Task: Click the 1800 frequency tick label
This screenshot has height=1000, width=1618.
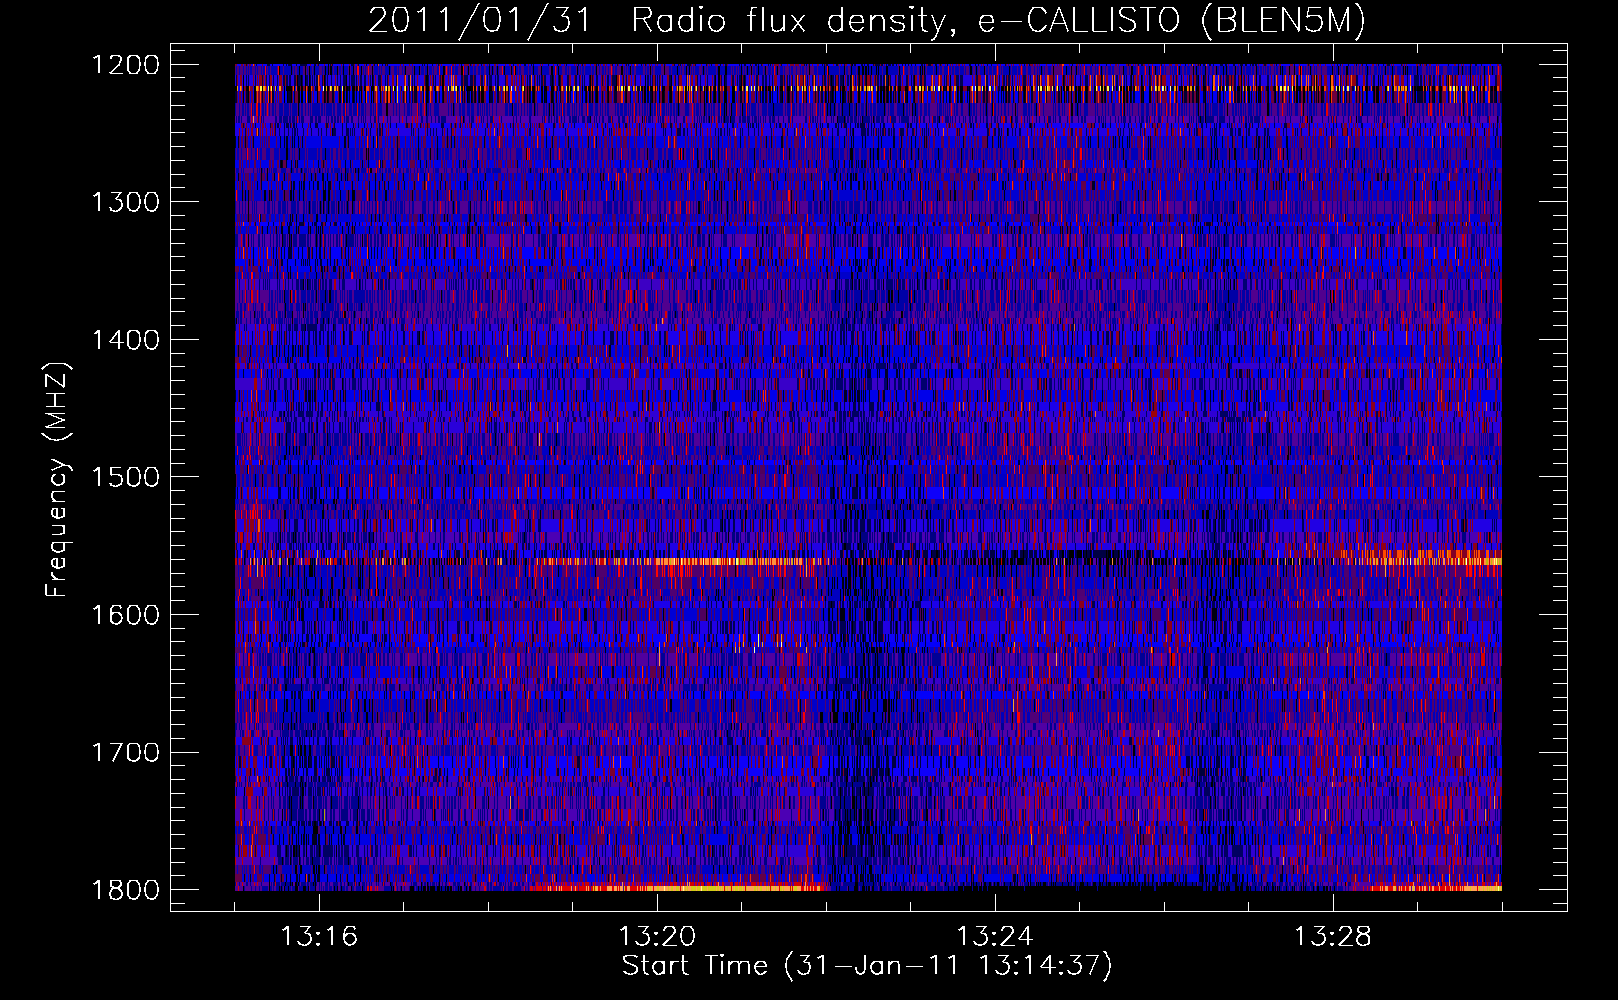Action: pyautogui.click(x=126, y=890)
